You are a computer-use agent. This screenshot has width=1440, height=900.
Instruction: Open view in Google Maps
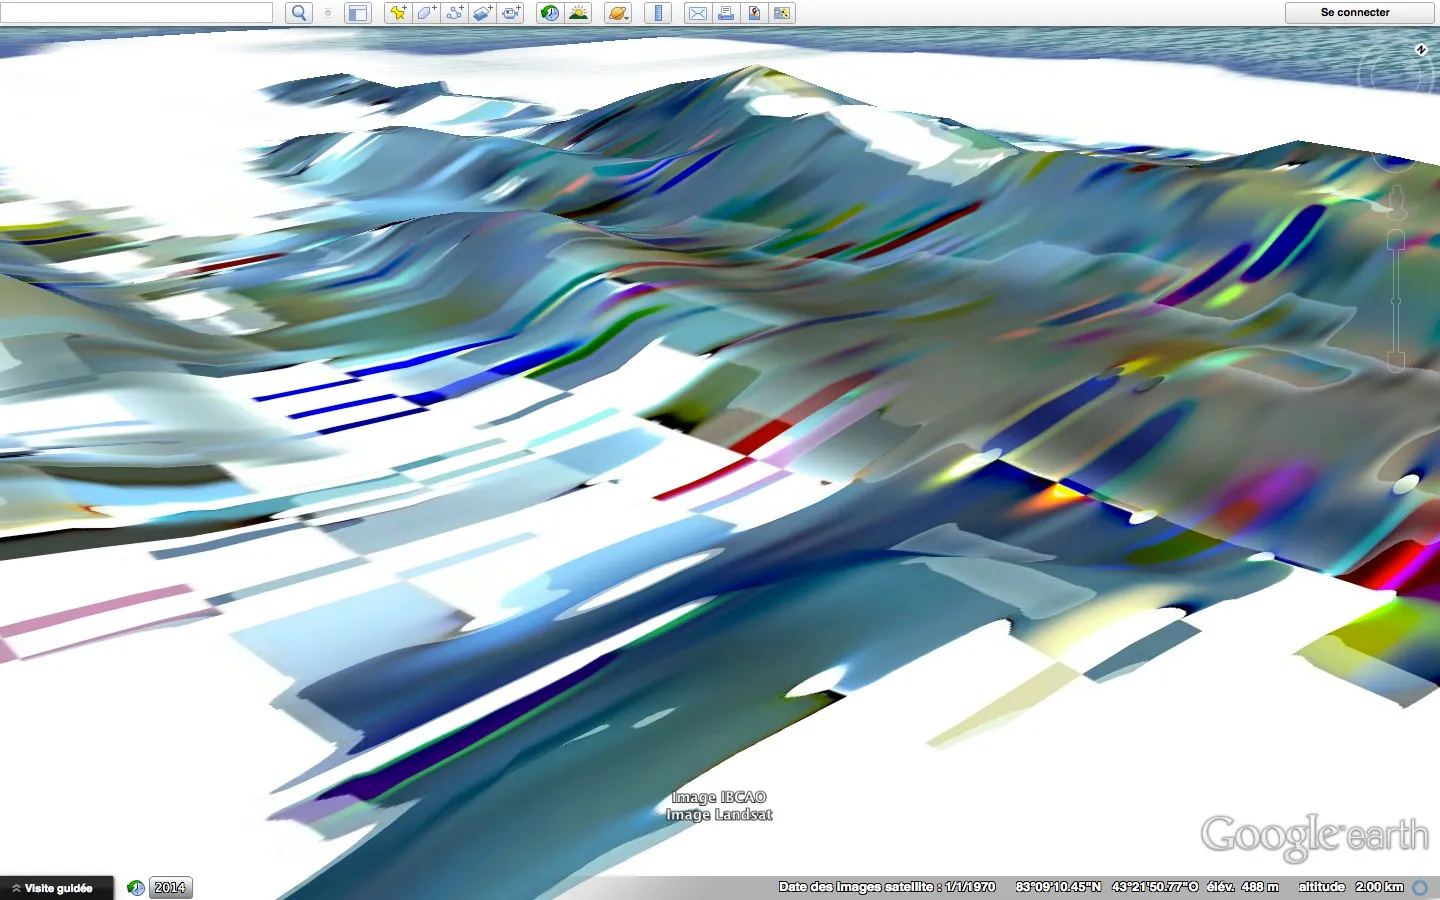pos(754,13)
